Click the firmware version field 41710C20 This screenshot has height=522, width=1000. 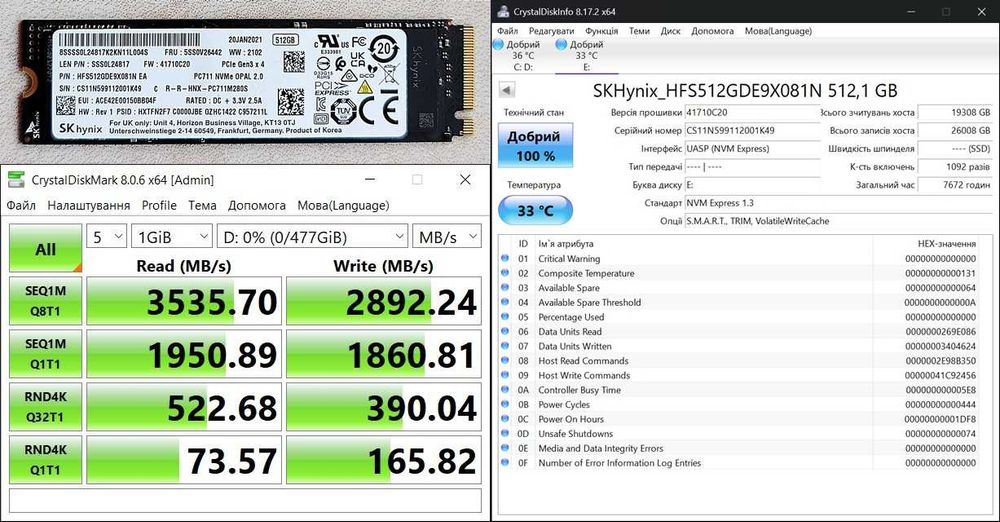[752, 112]
